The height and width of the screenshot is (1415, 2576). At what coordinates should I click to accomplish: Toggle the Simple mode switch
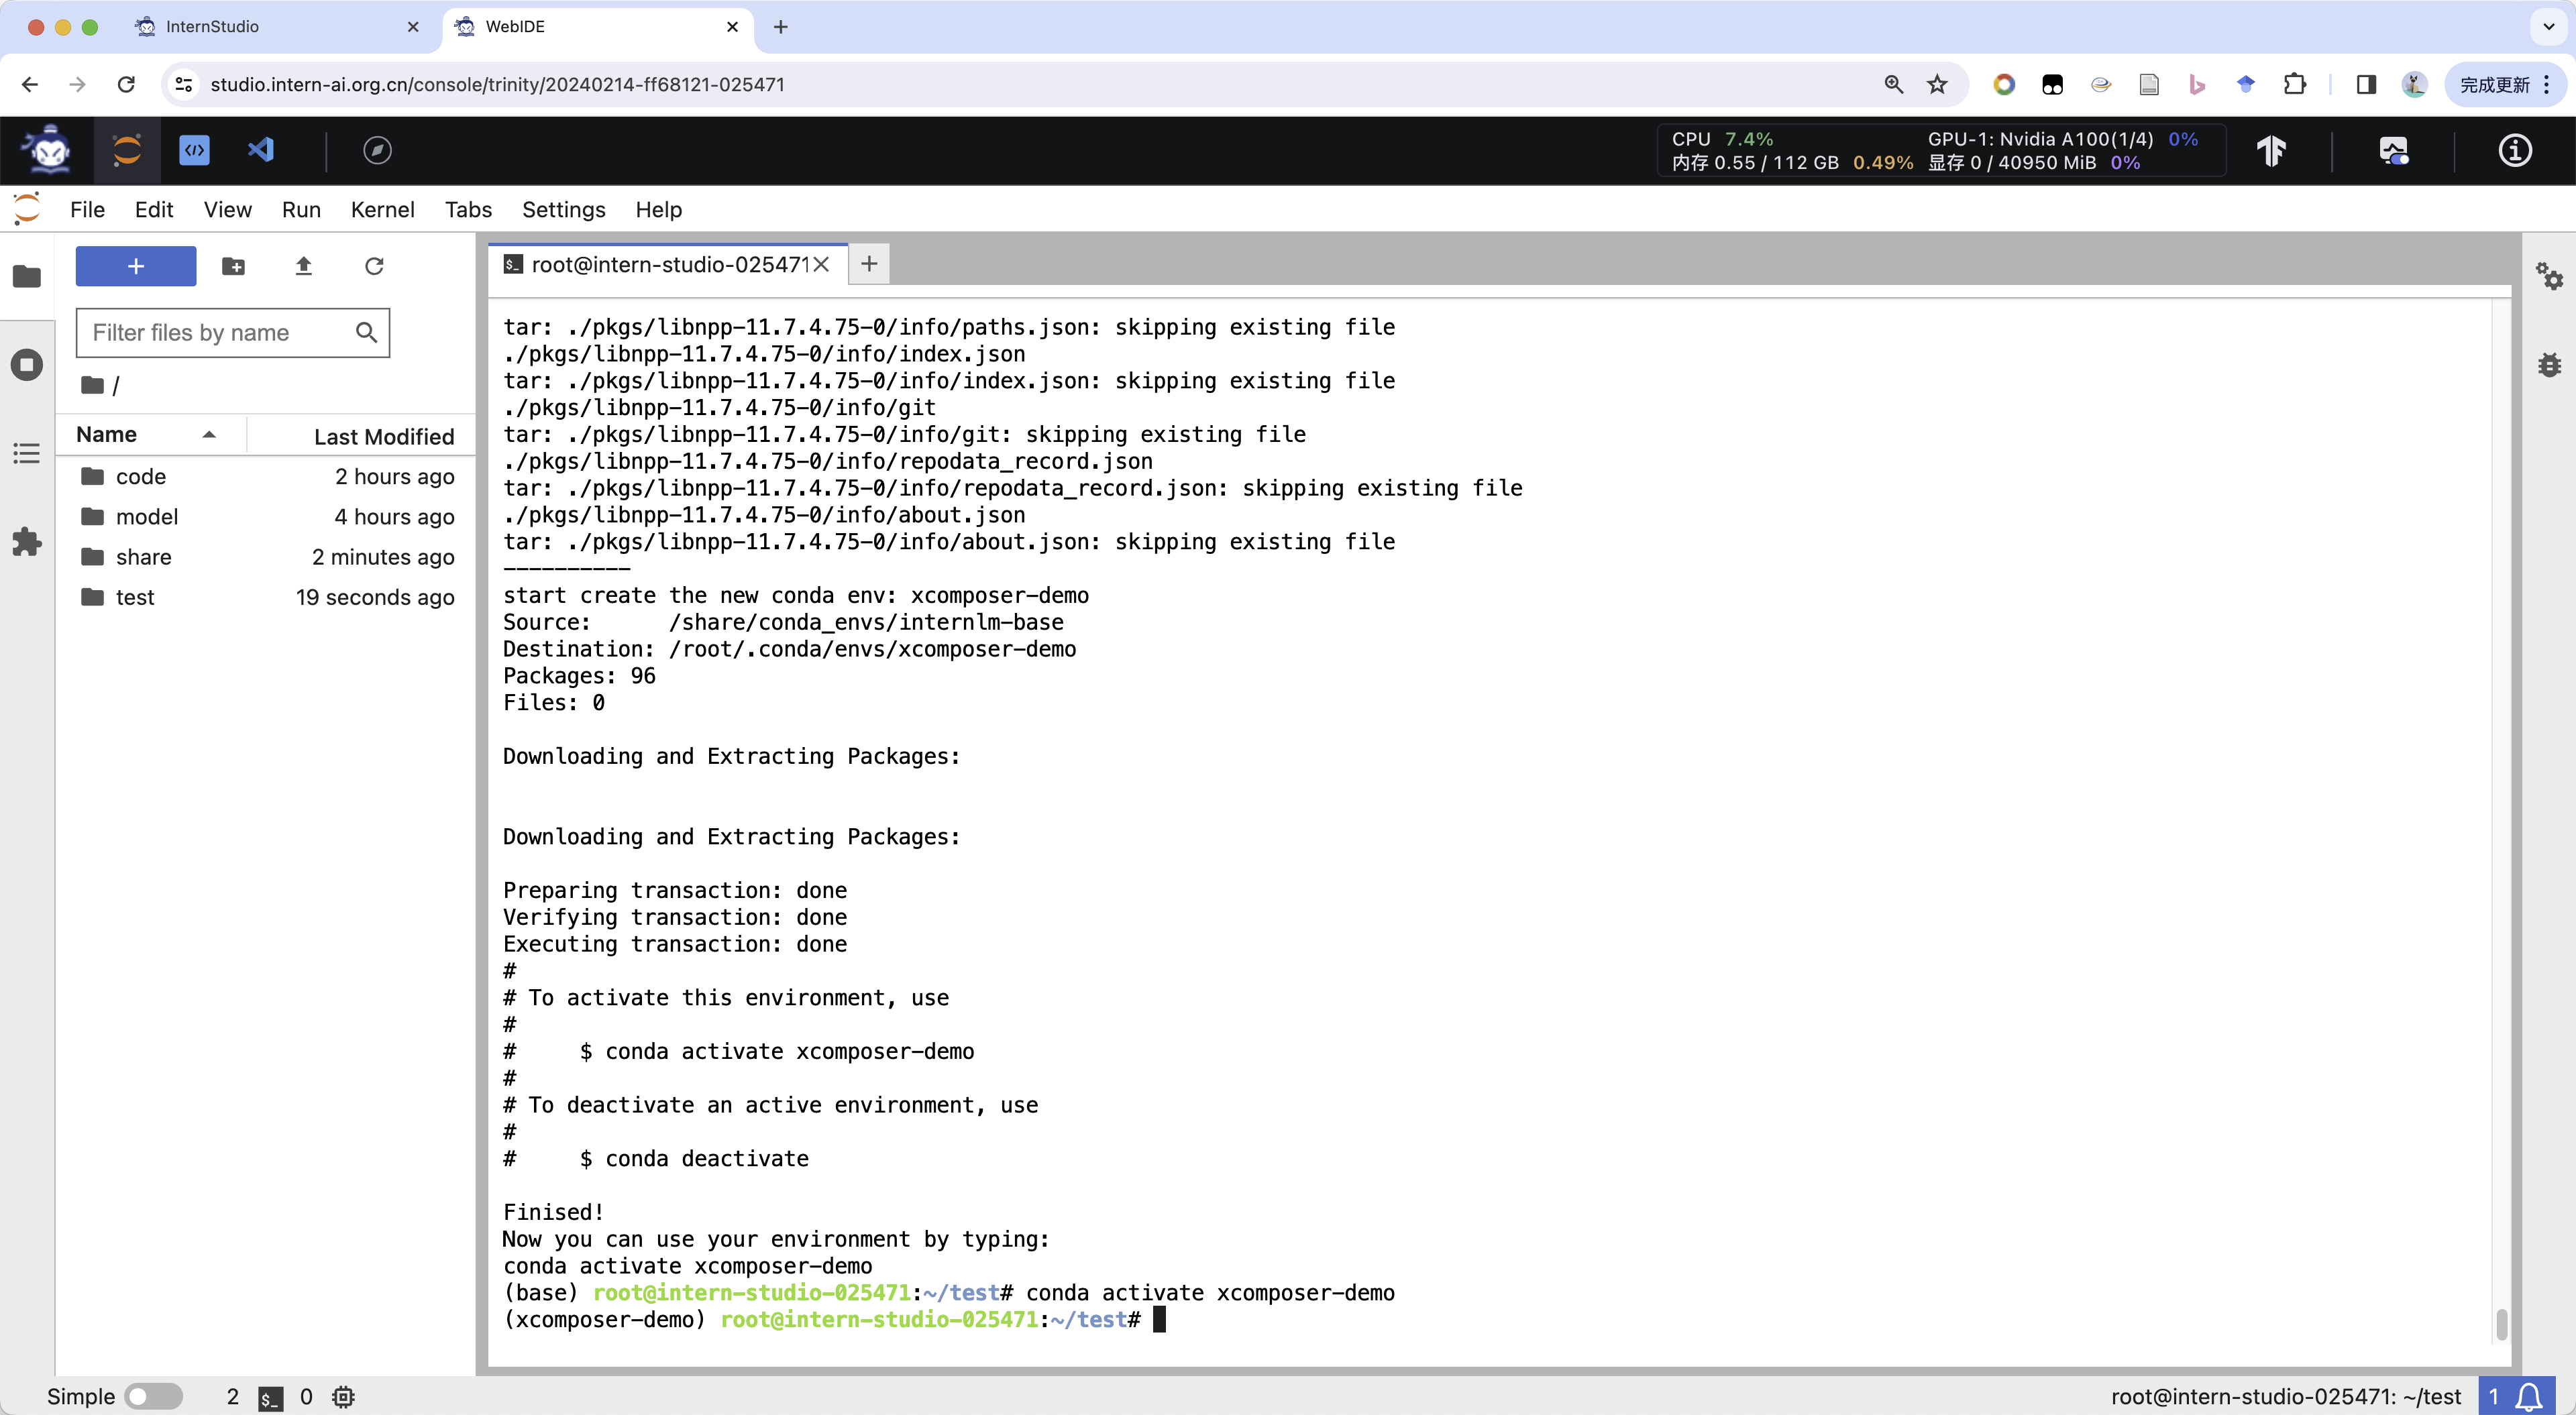coord(153,1396)
